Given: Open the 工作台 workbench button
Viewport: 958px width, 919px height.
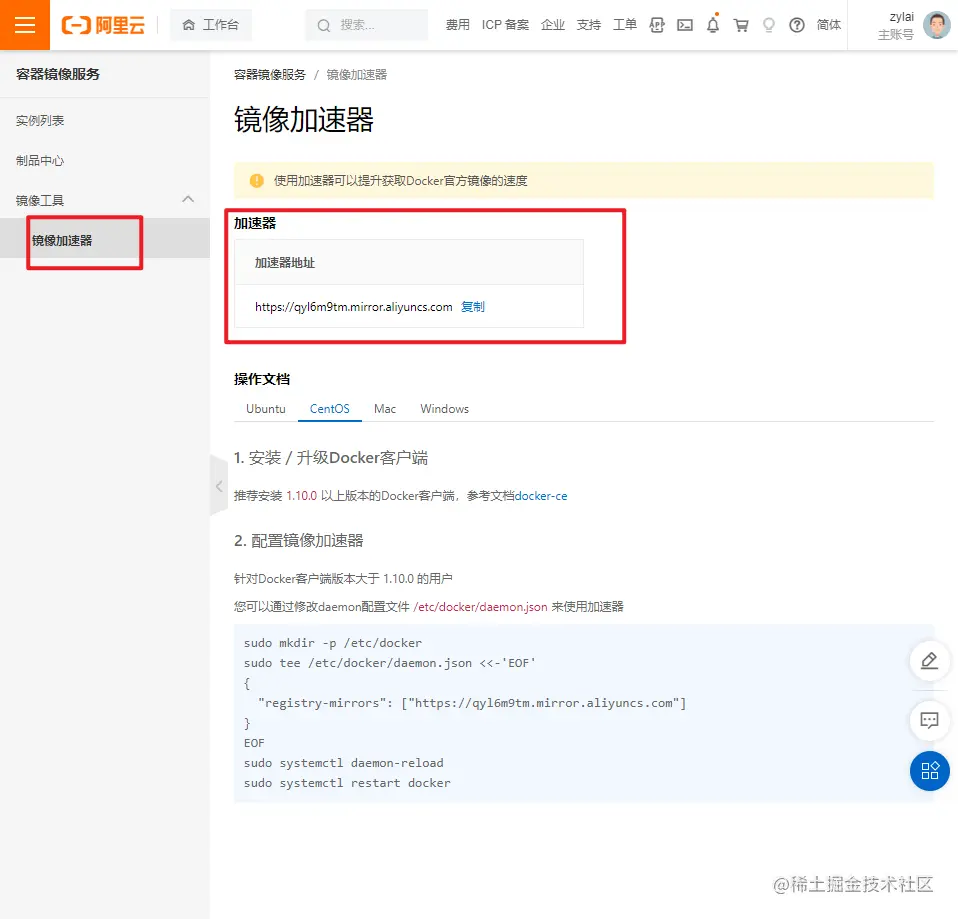Looking at the screenshot, I should (x=211, y=25).
